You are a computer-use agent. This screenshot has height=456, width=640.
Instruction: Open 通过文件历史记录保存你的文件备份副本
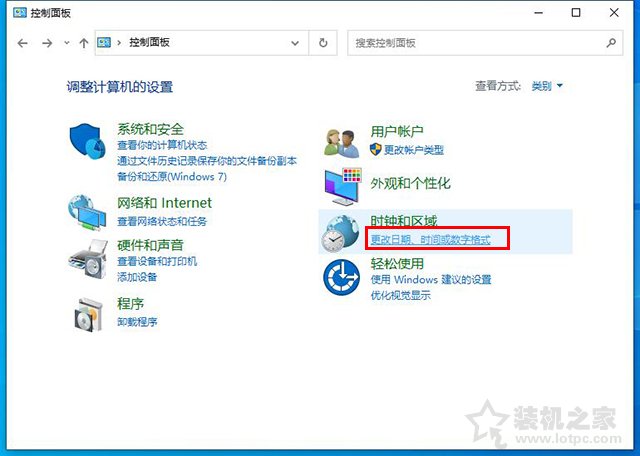[207, 161]
